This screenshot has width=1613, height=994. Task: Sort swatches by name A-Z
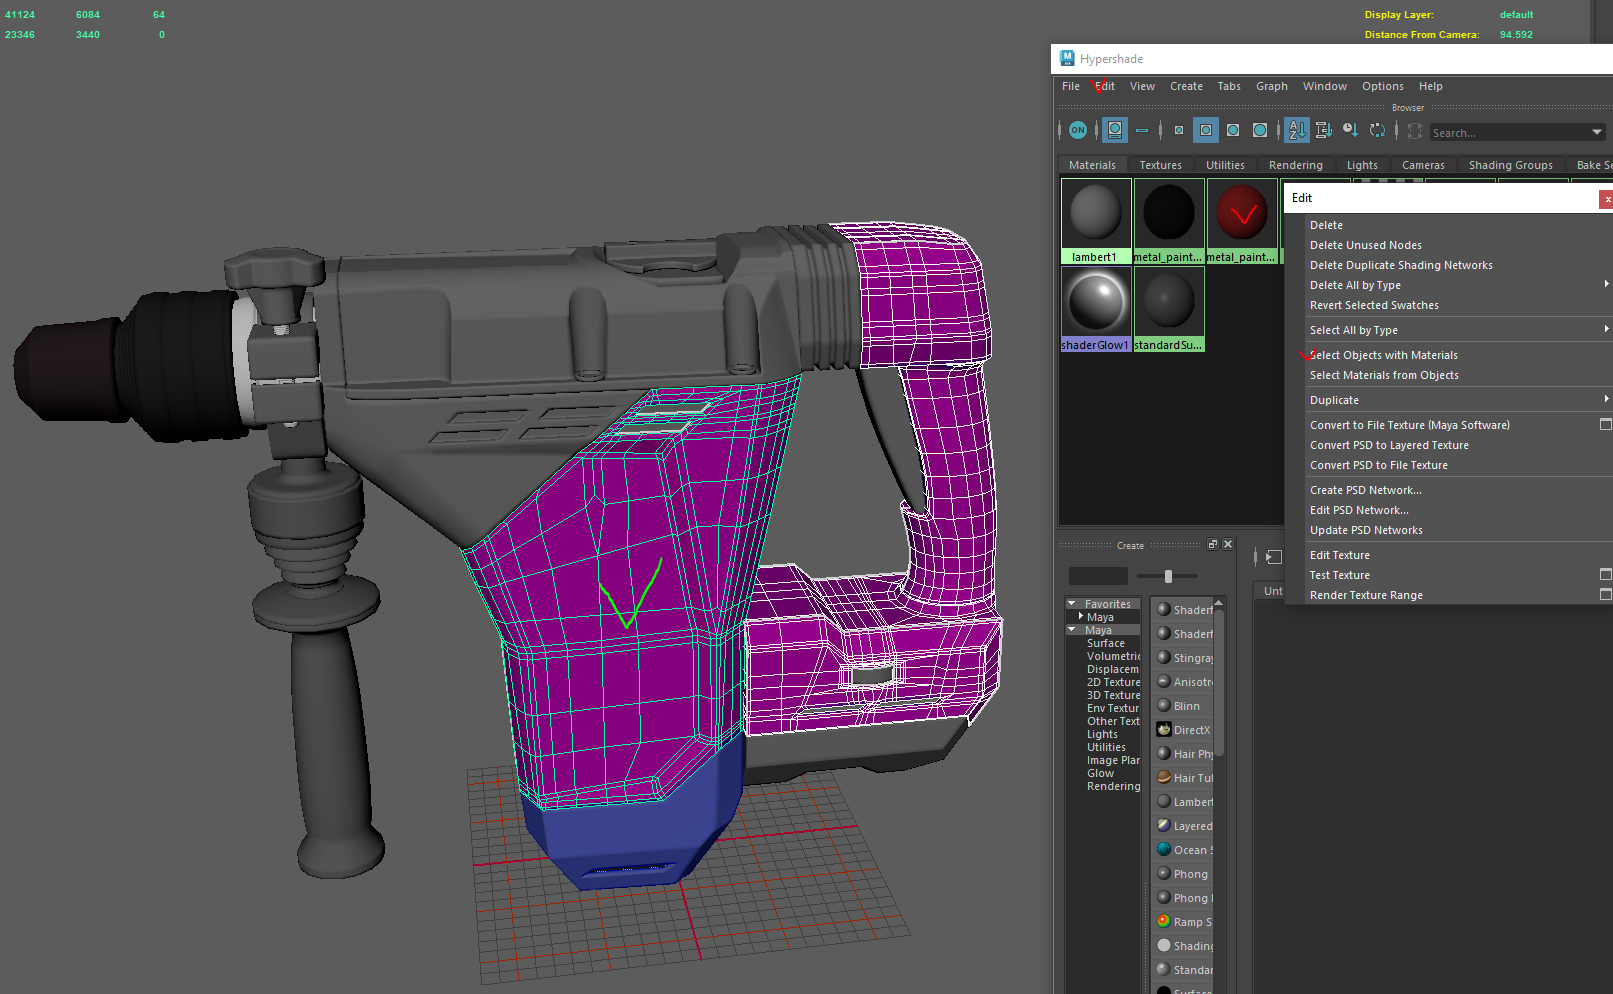click(x=1297, y=130)
